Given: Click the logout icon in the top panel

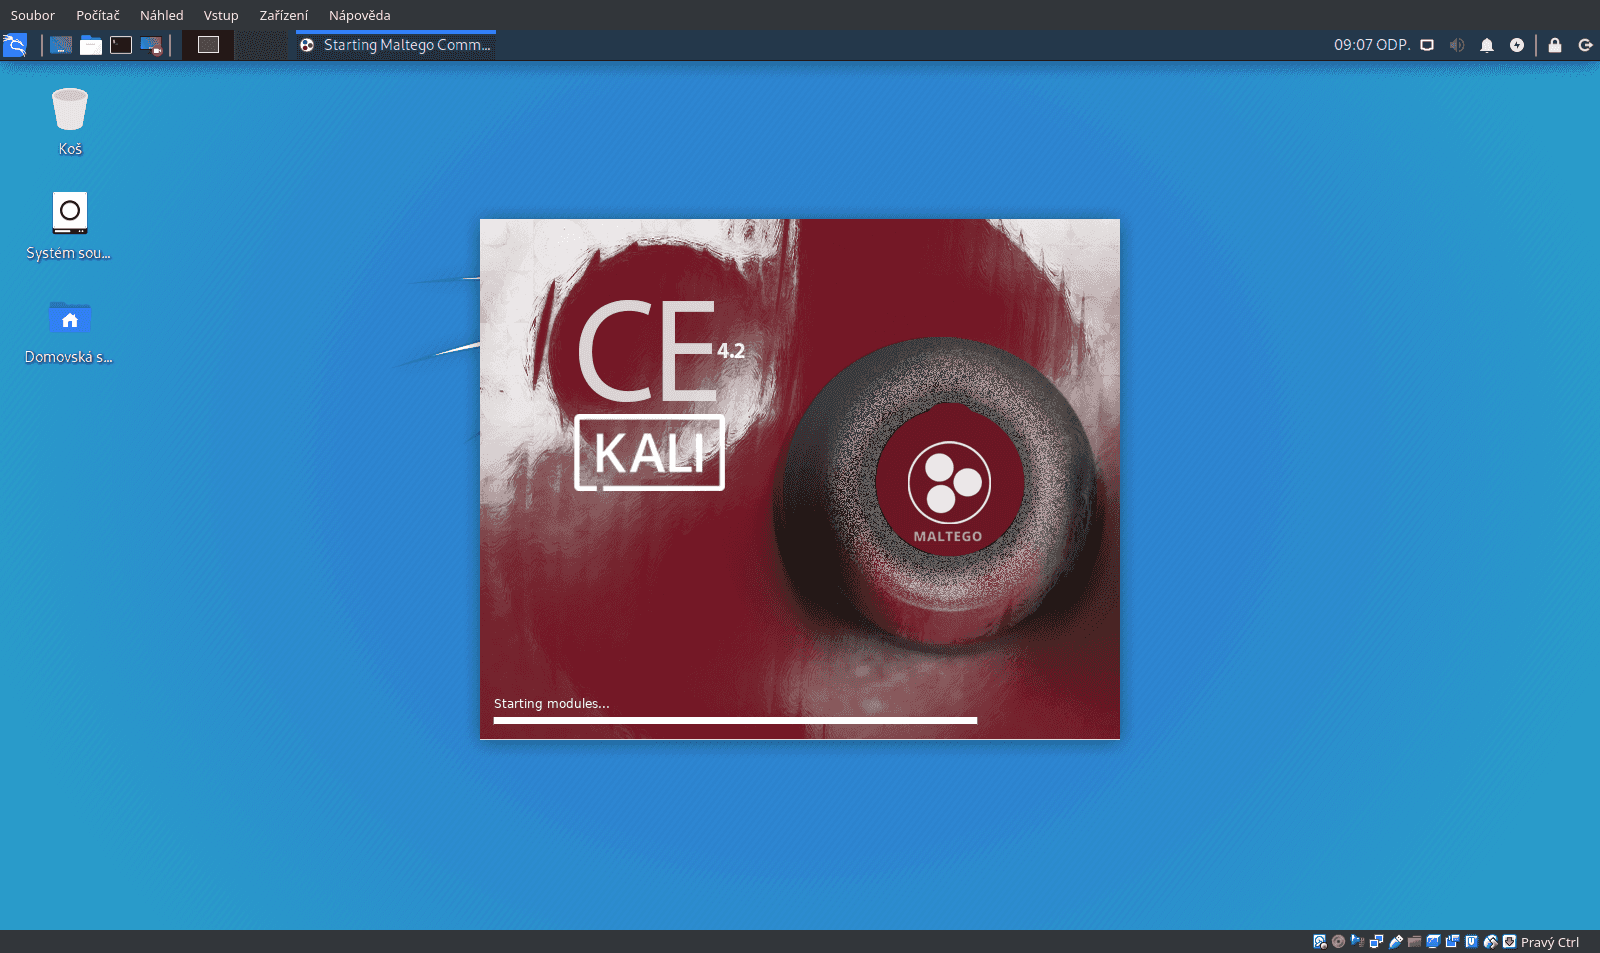Looking at the screenshot, I should point(1585,44).
